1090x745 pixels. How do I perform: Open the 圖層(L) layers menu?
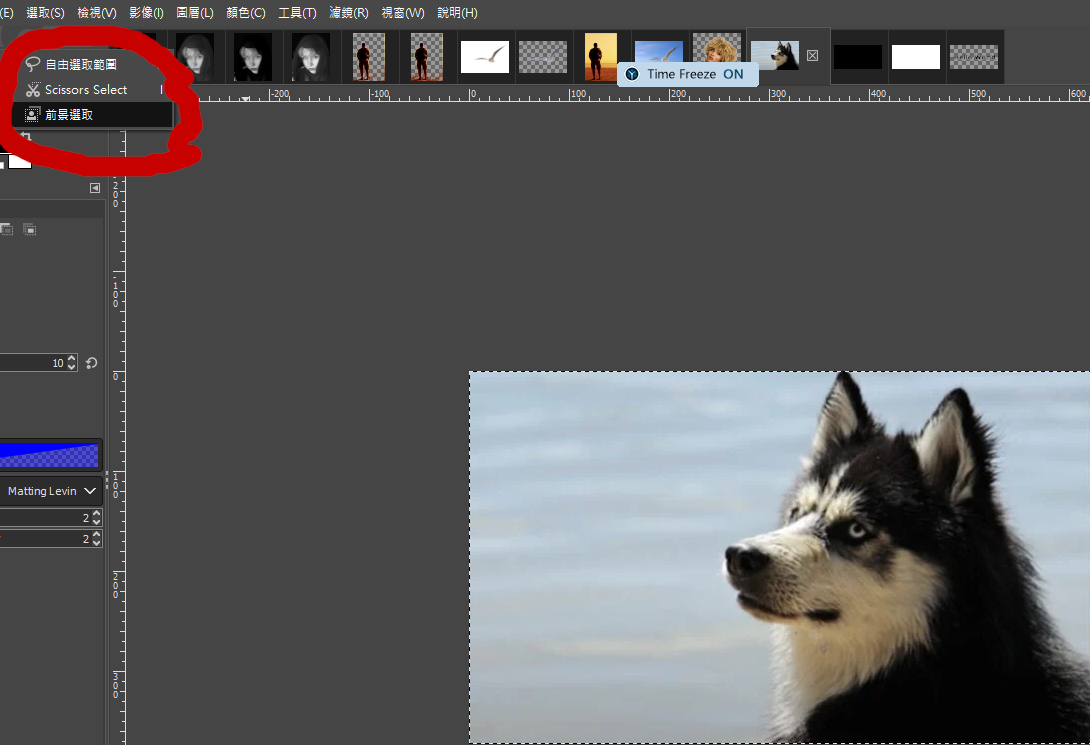click(195, 13)
